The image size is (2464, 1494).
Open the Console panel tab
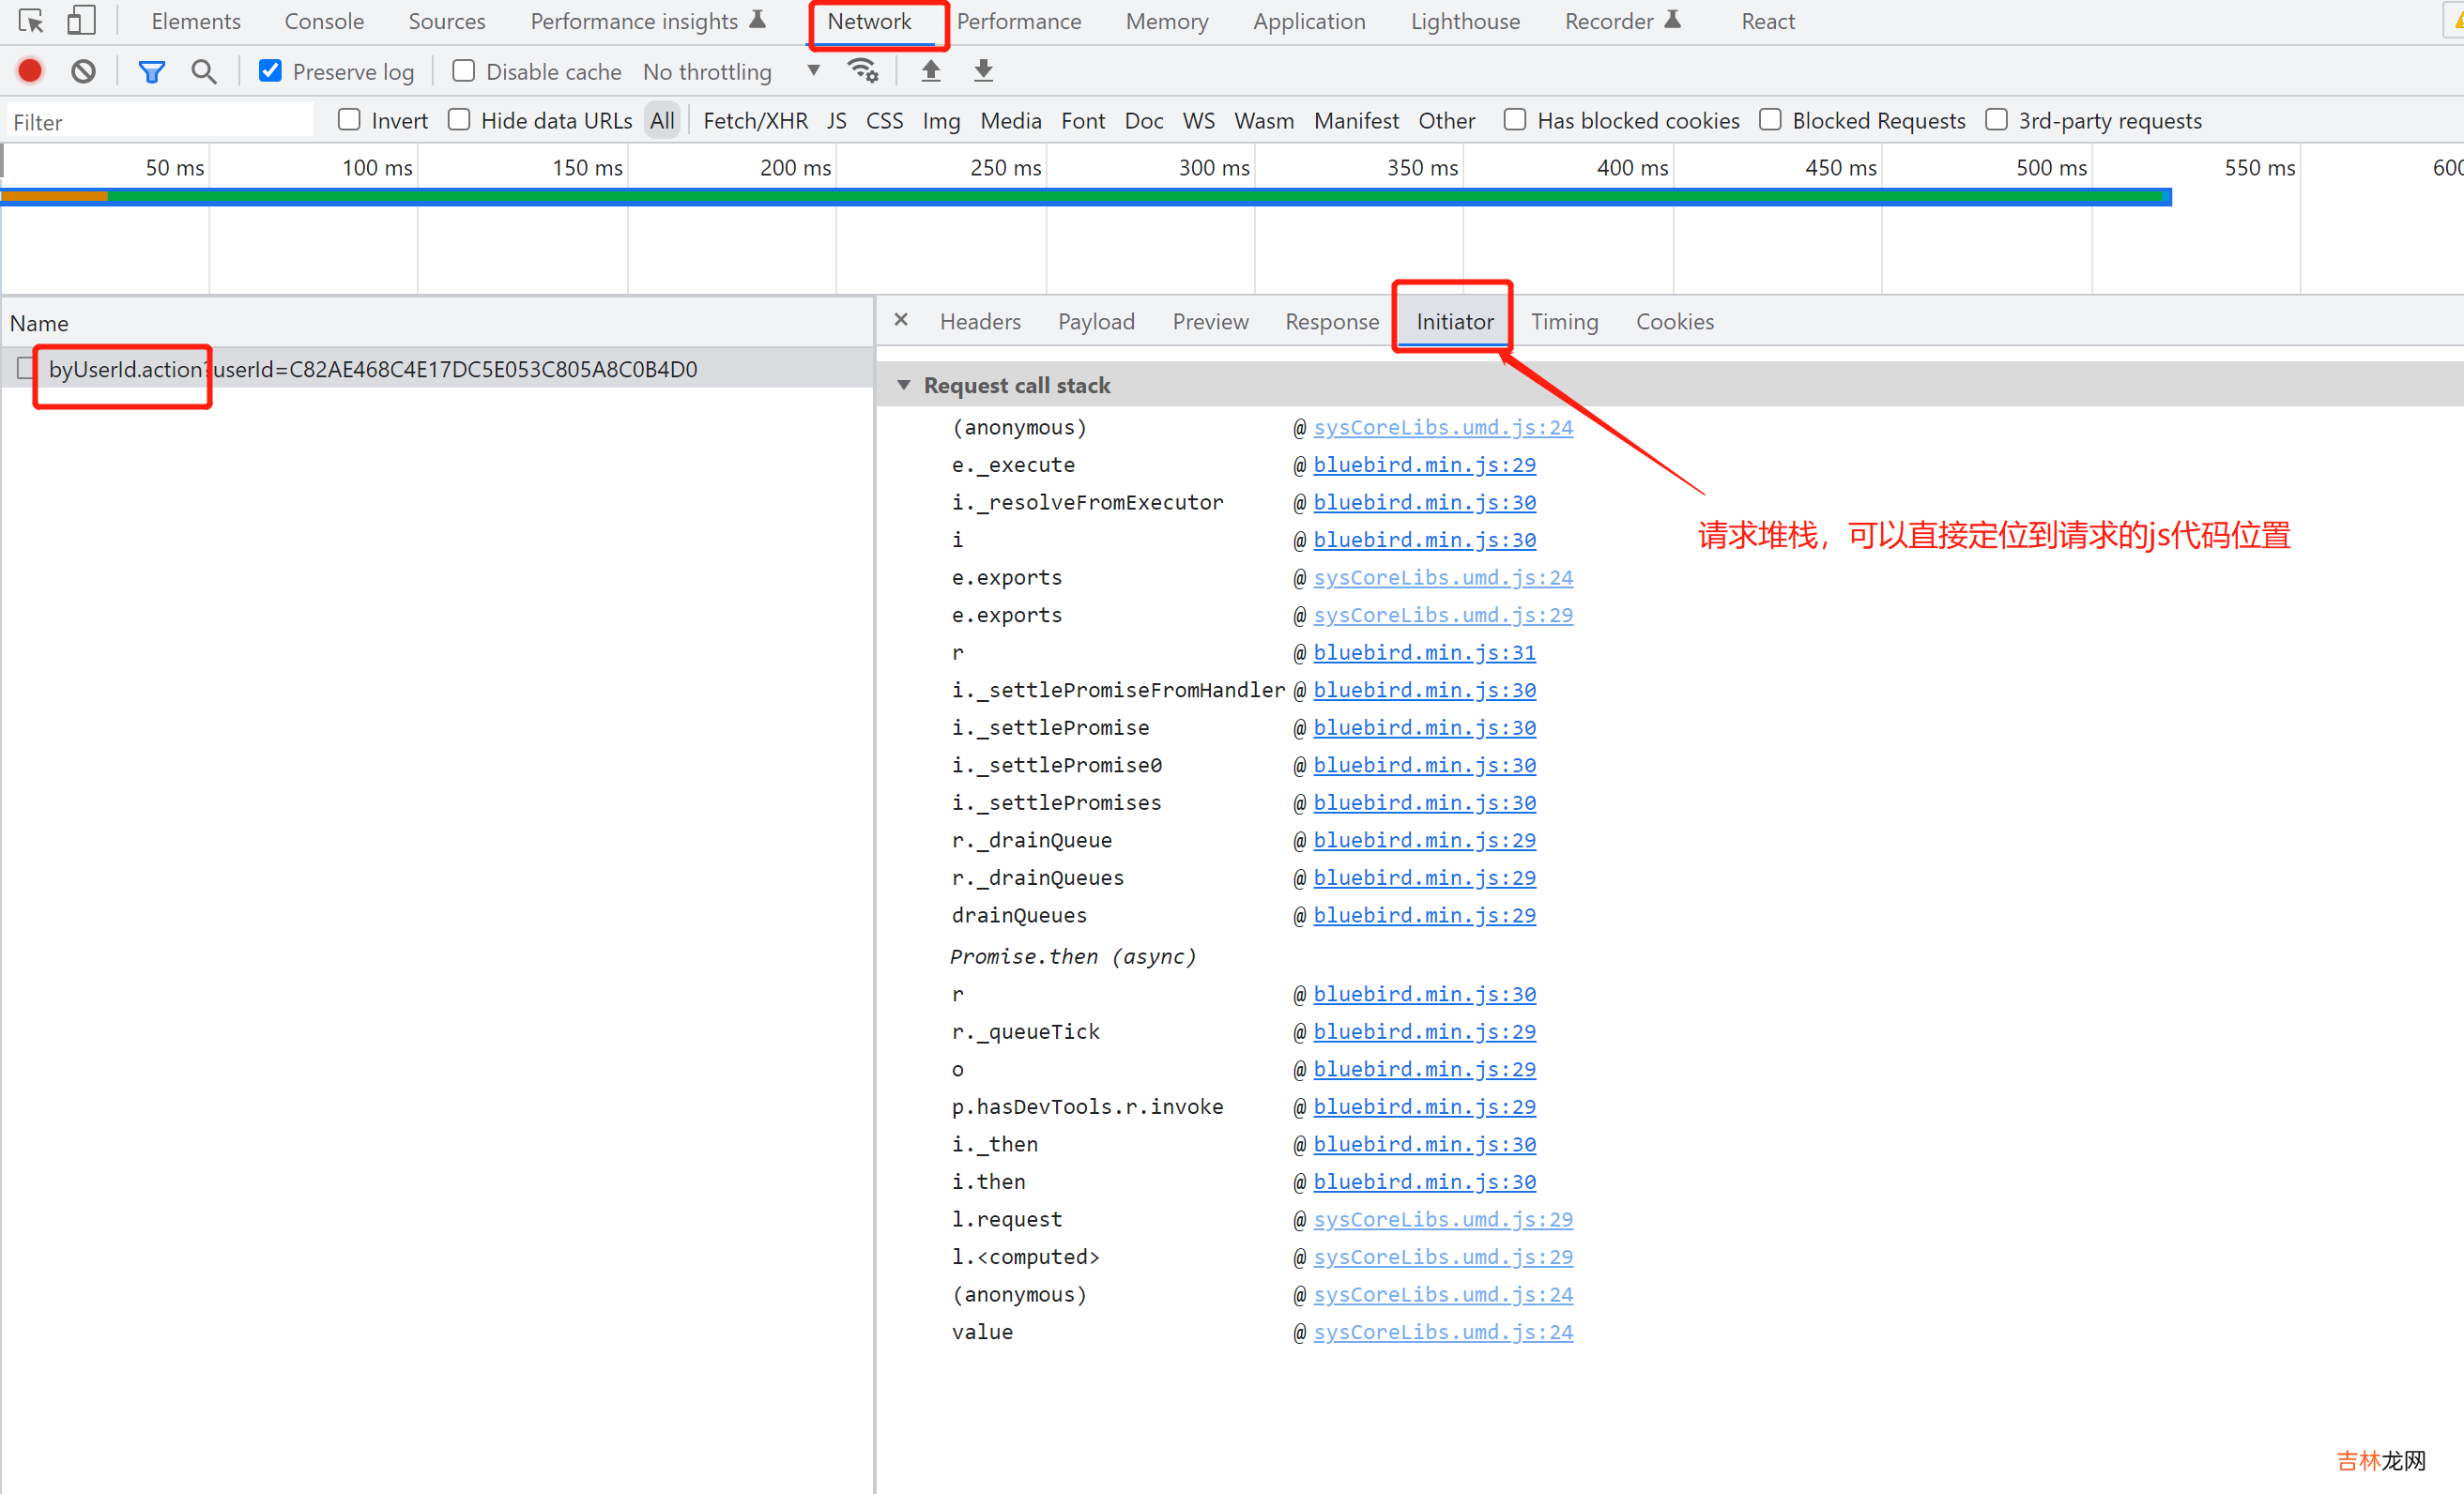point(324,21)
